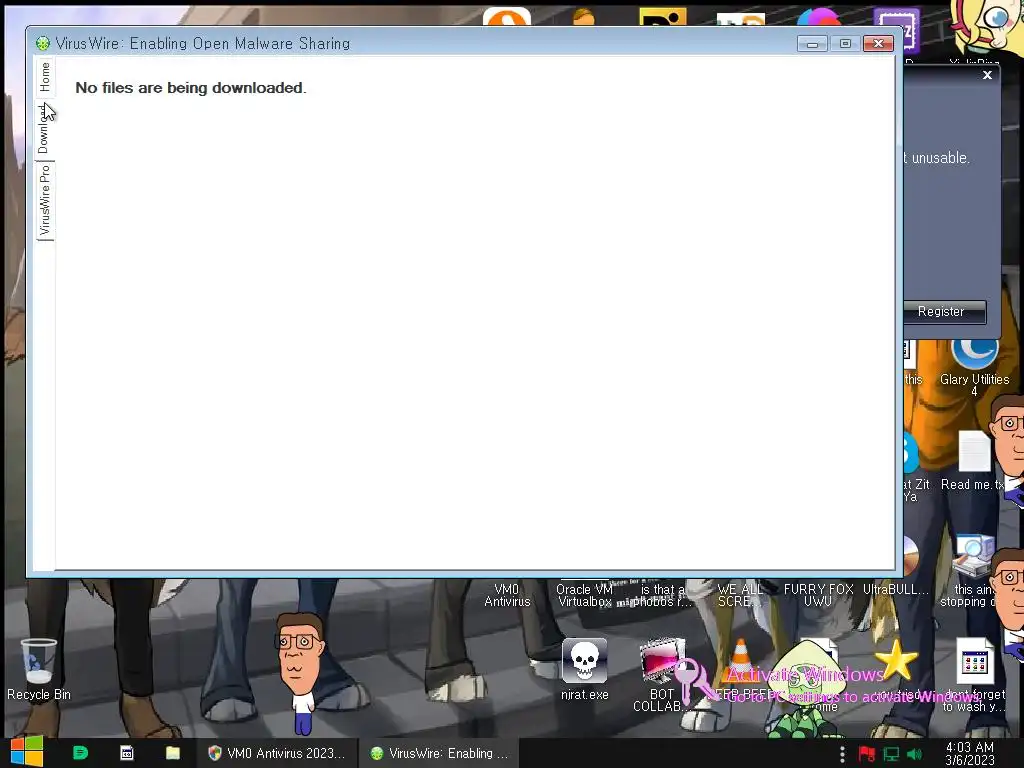The image size is (1024, 768).
Task: Open the calendar taskbar icon
Action: [127, 753]
